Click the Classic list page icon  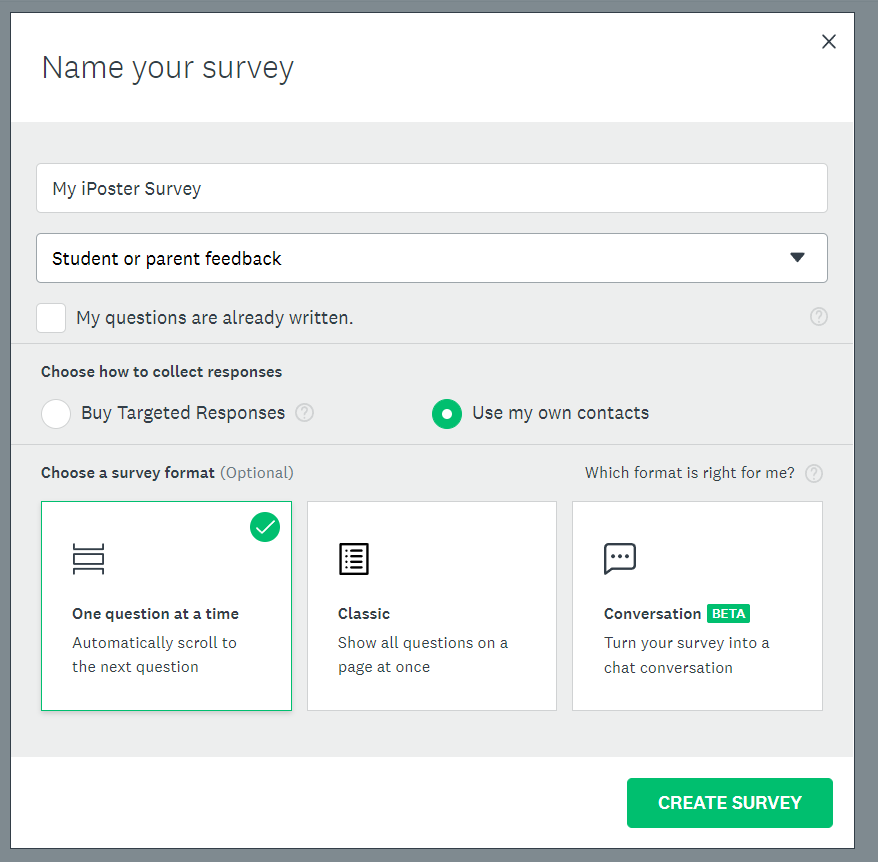coord(354,559)
